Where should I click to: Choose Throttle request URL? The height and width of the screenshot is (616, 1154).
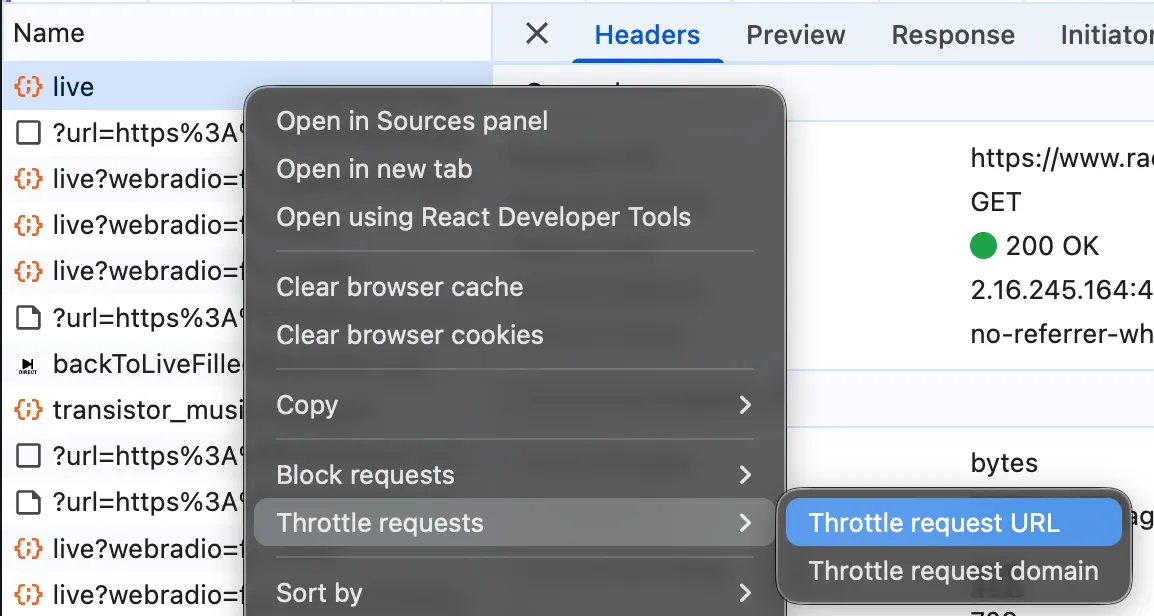click(954, 523)
